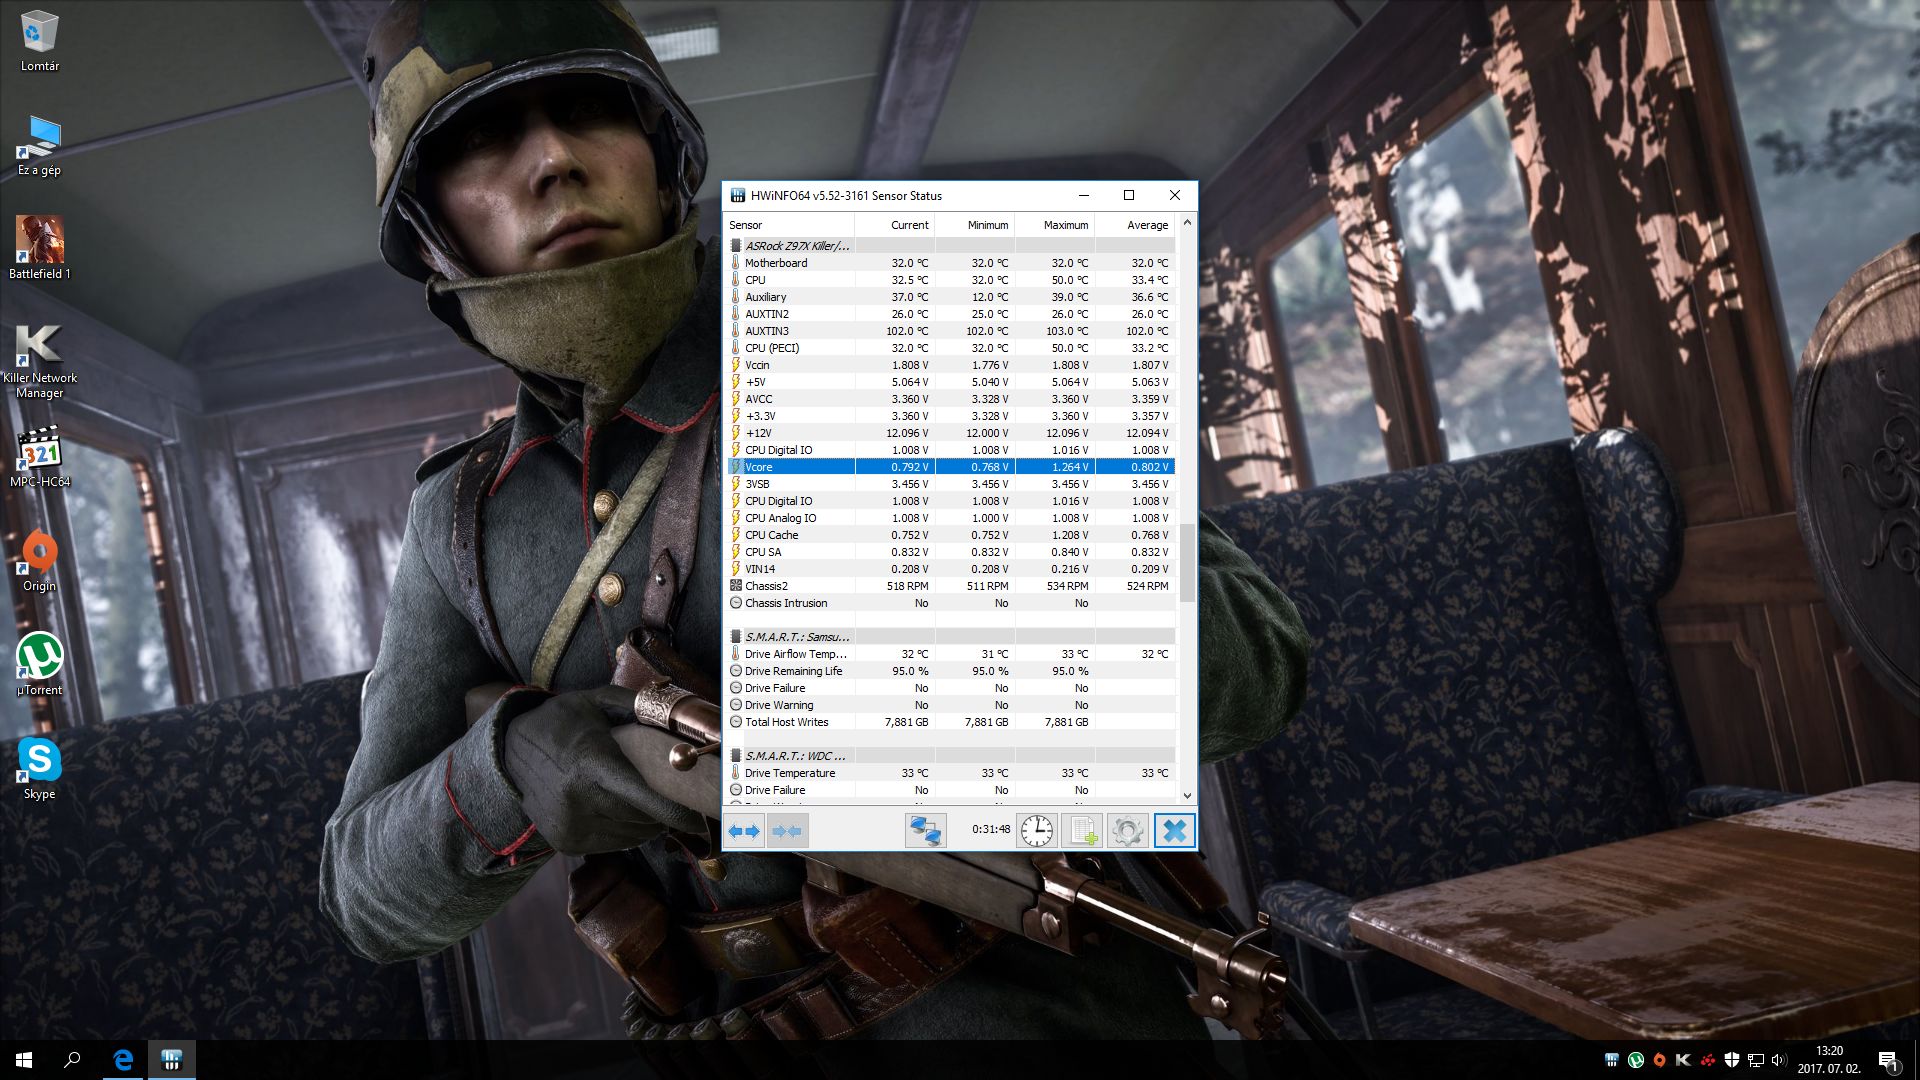Viewport: 1920px width, 1080px height.
Task: Select the 3VSB voltage row
Action: point(950,484)
